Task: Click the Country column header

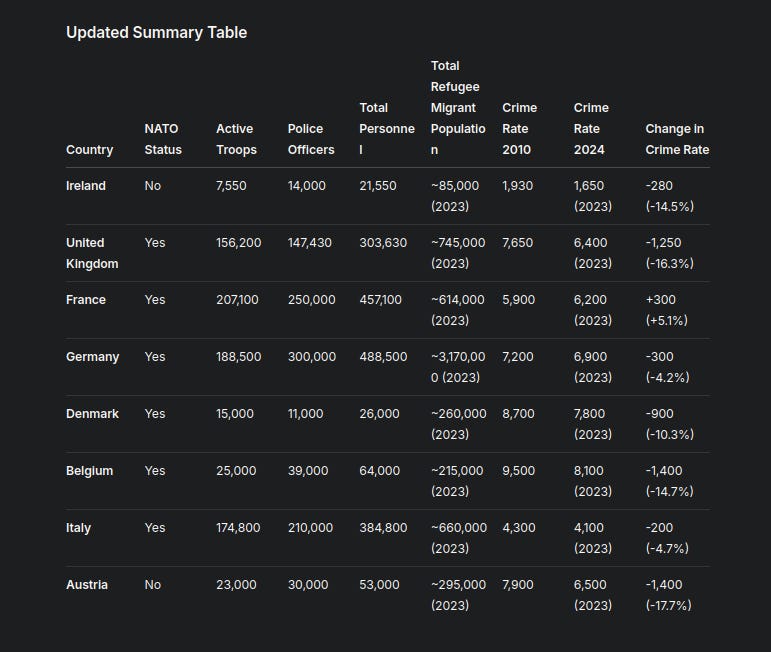Action: (x=89, y=149)
